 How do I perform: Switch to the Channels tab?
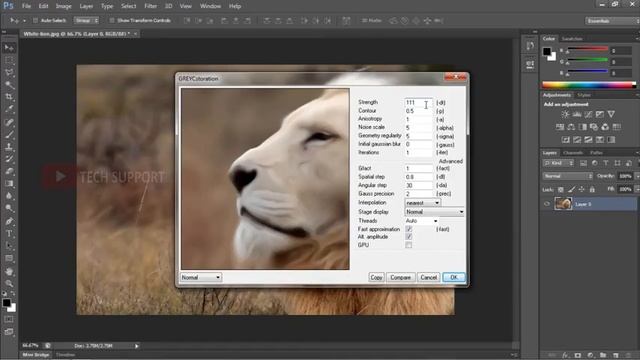(573, 153)
